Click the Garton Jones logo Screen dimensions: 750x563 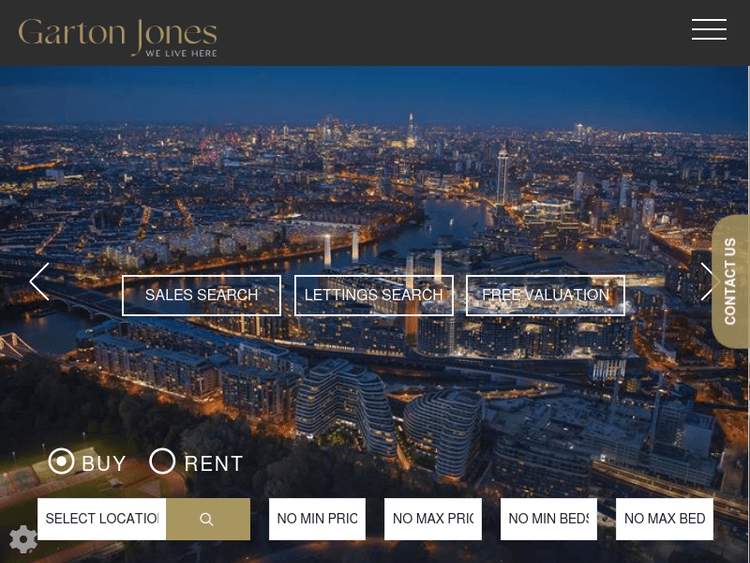coord(118,37)
